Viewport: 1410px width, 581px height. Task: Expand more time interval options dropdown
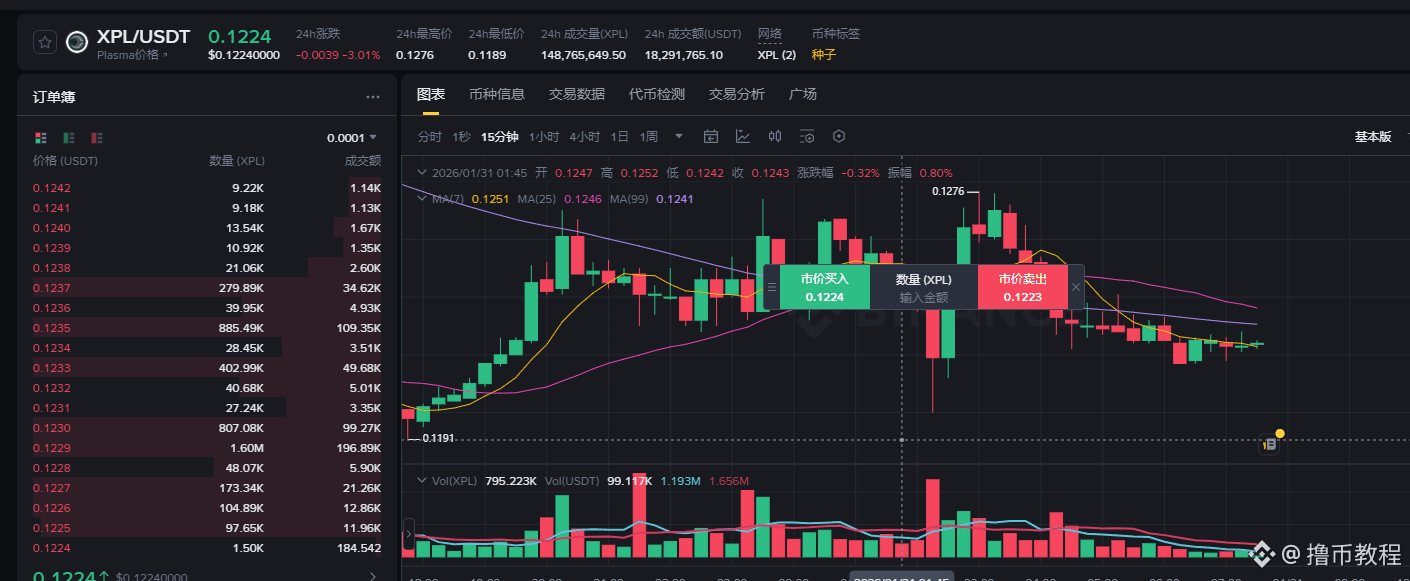679,136
